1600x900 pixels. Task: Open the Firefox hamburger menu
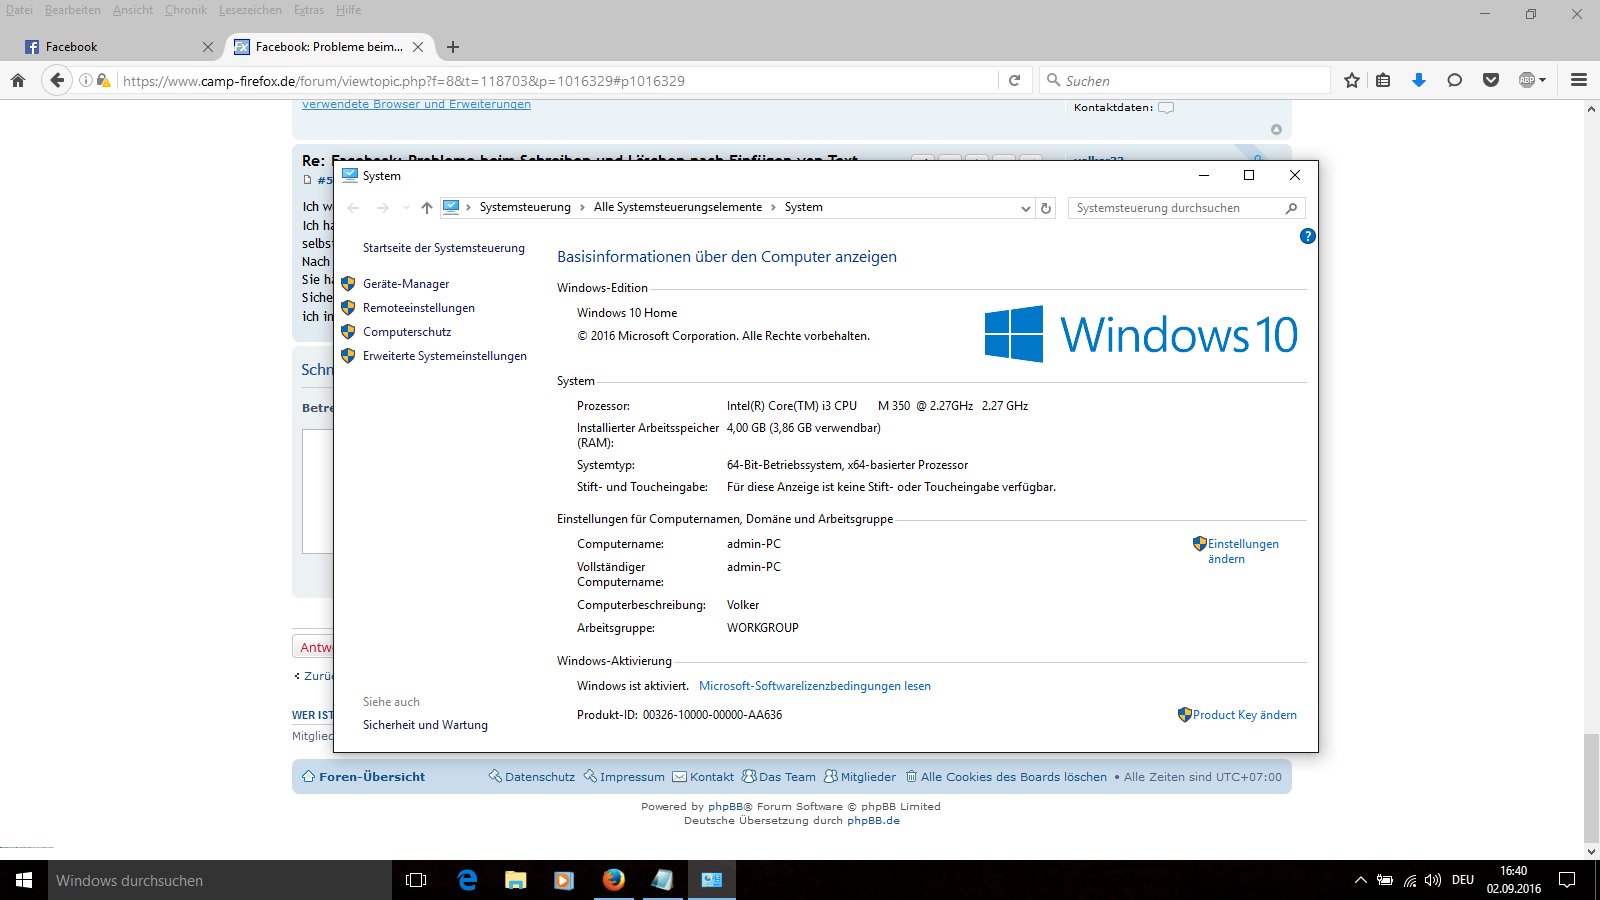click(1579, 81)
